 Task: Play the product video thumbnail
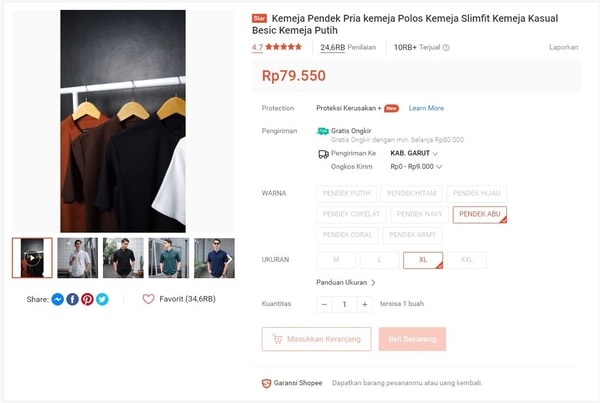click(32, 258)
